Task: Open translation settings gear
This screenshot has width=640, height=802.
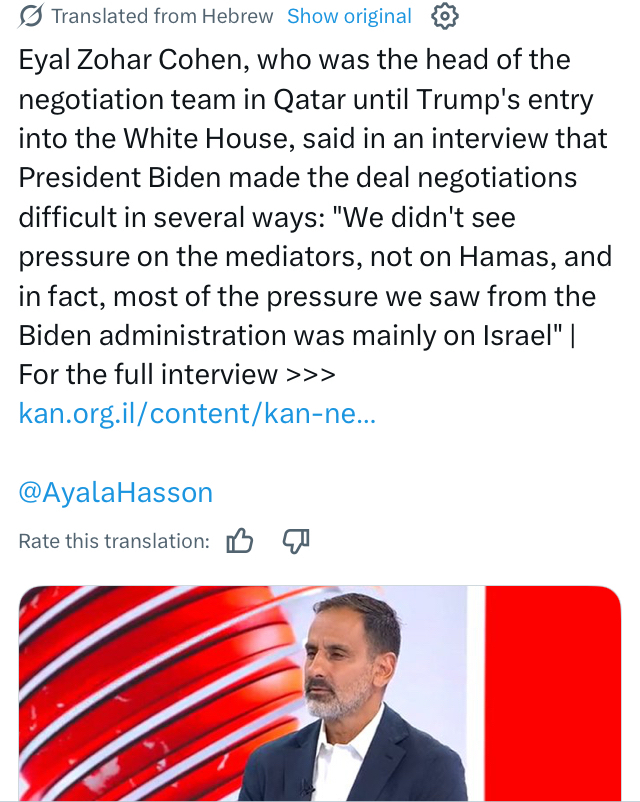Action: click(444, 16)
